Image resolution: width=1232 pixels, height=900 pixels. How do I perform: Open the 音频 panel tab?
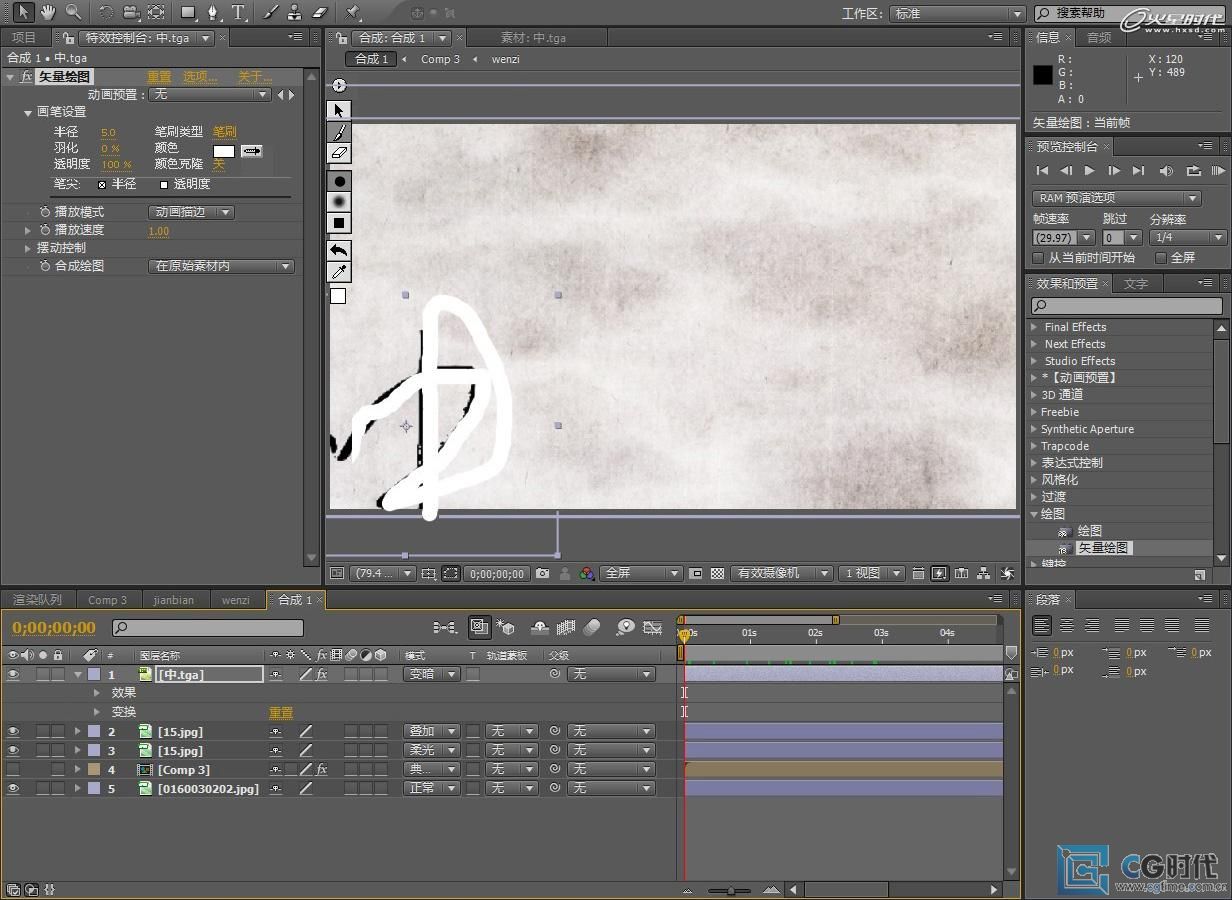[x=1099, y=37]
